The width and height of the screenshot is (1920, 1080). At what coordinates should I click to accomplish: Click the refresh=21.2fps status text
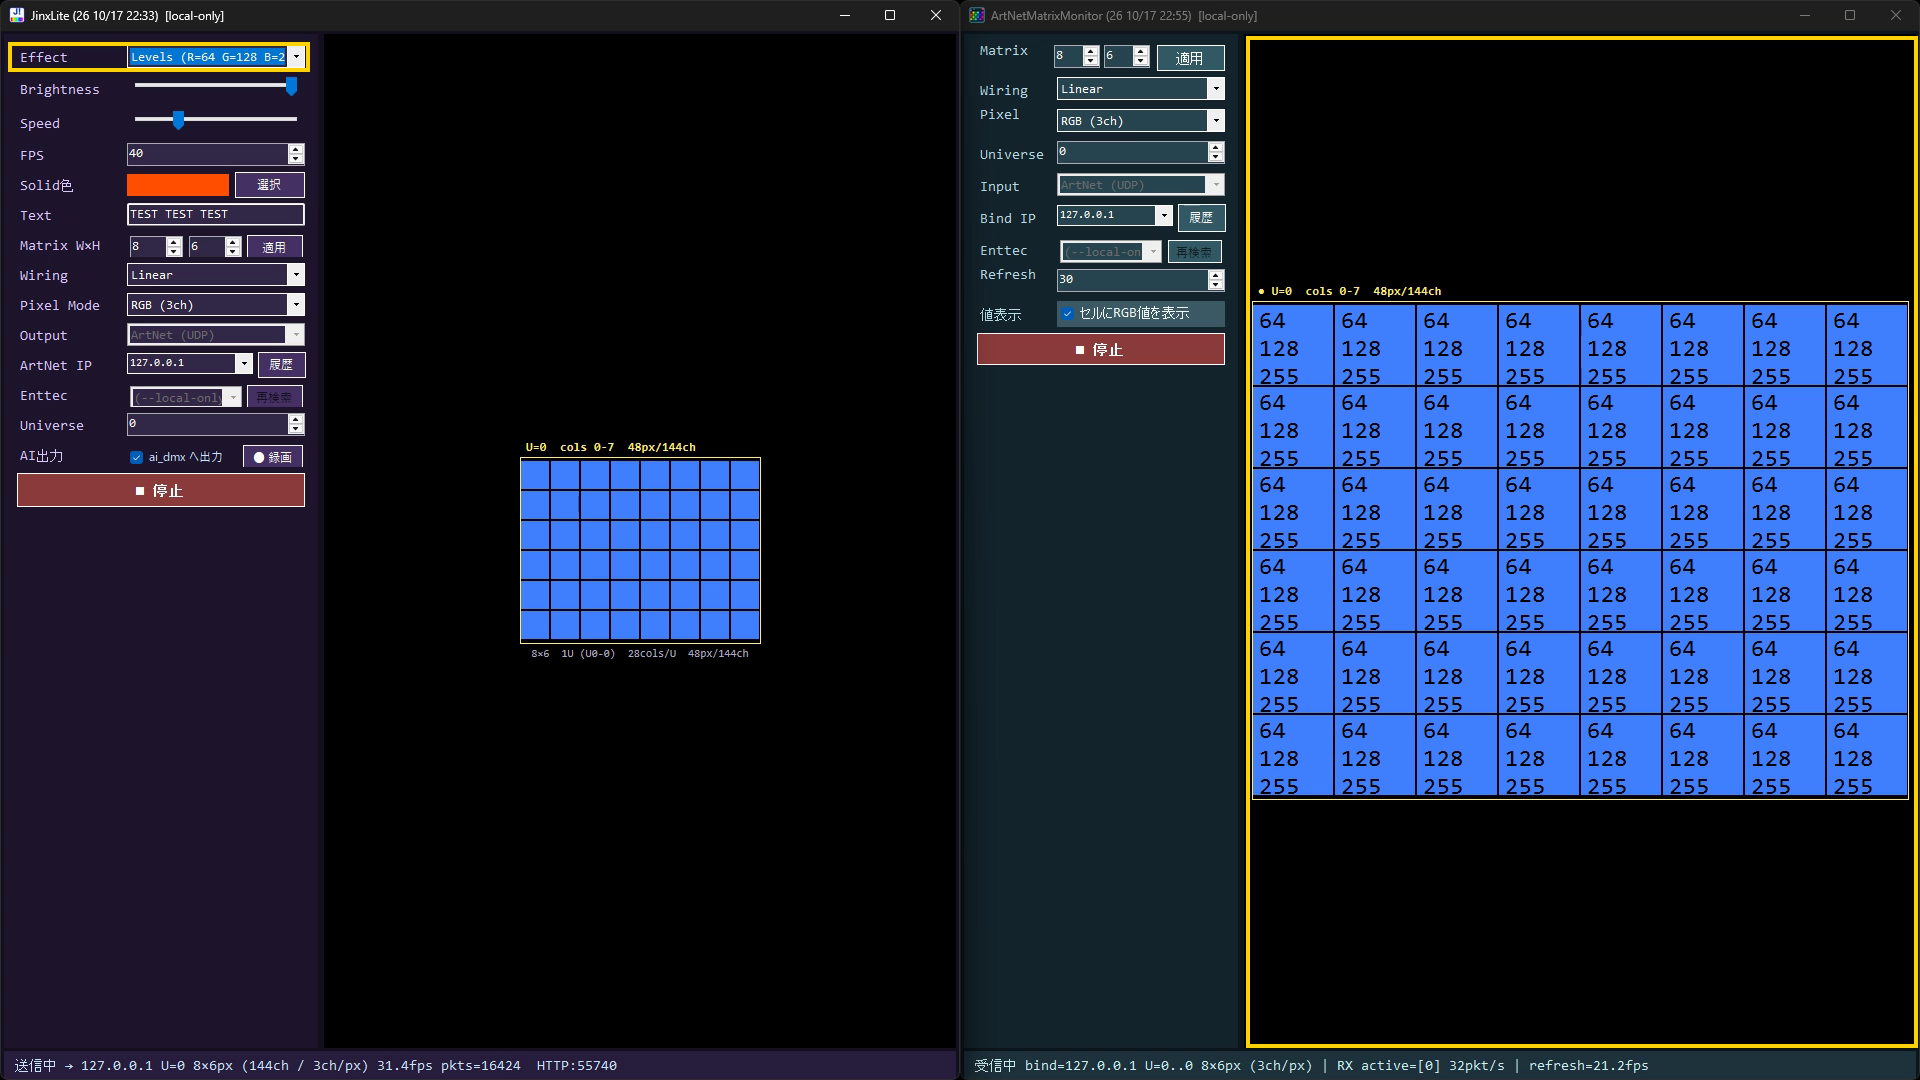pos(1589,1066)
